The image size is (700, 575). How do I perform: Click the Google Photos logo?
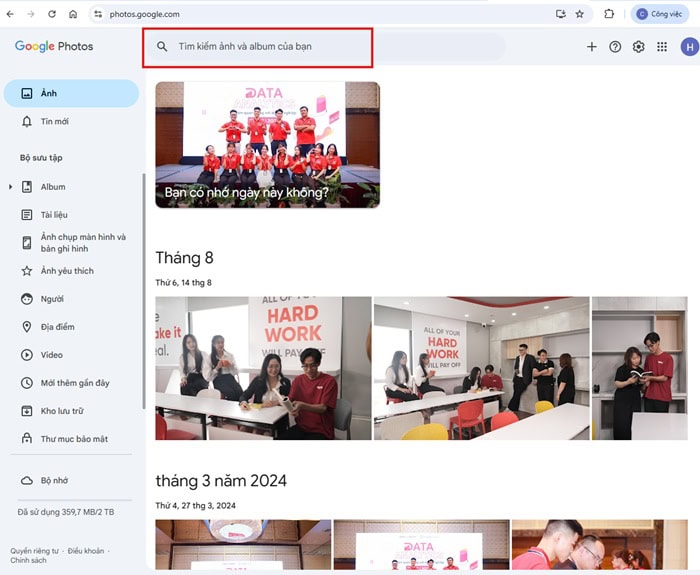(x=54, y=46)
